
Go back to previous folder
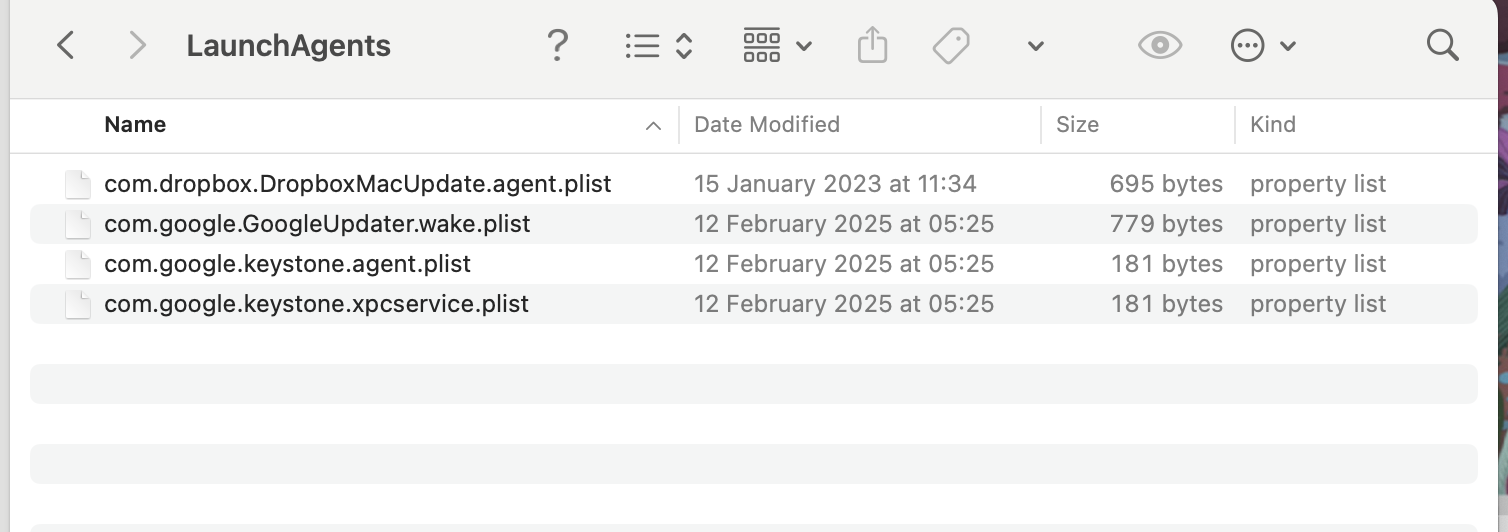[66, 45]
